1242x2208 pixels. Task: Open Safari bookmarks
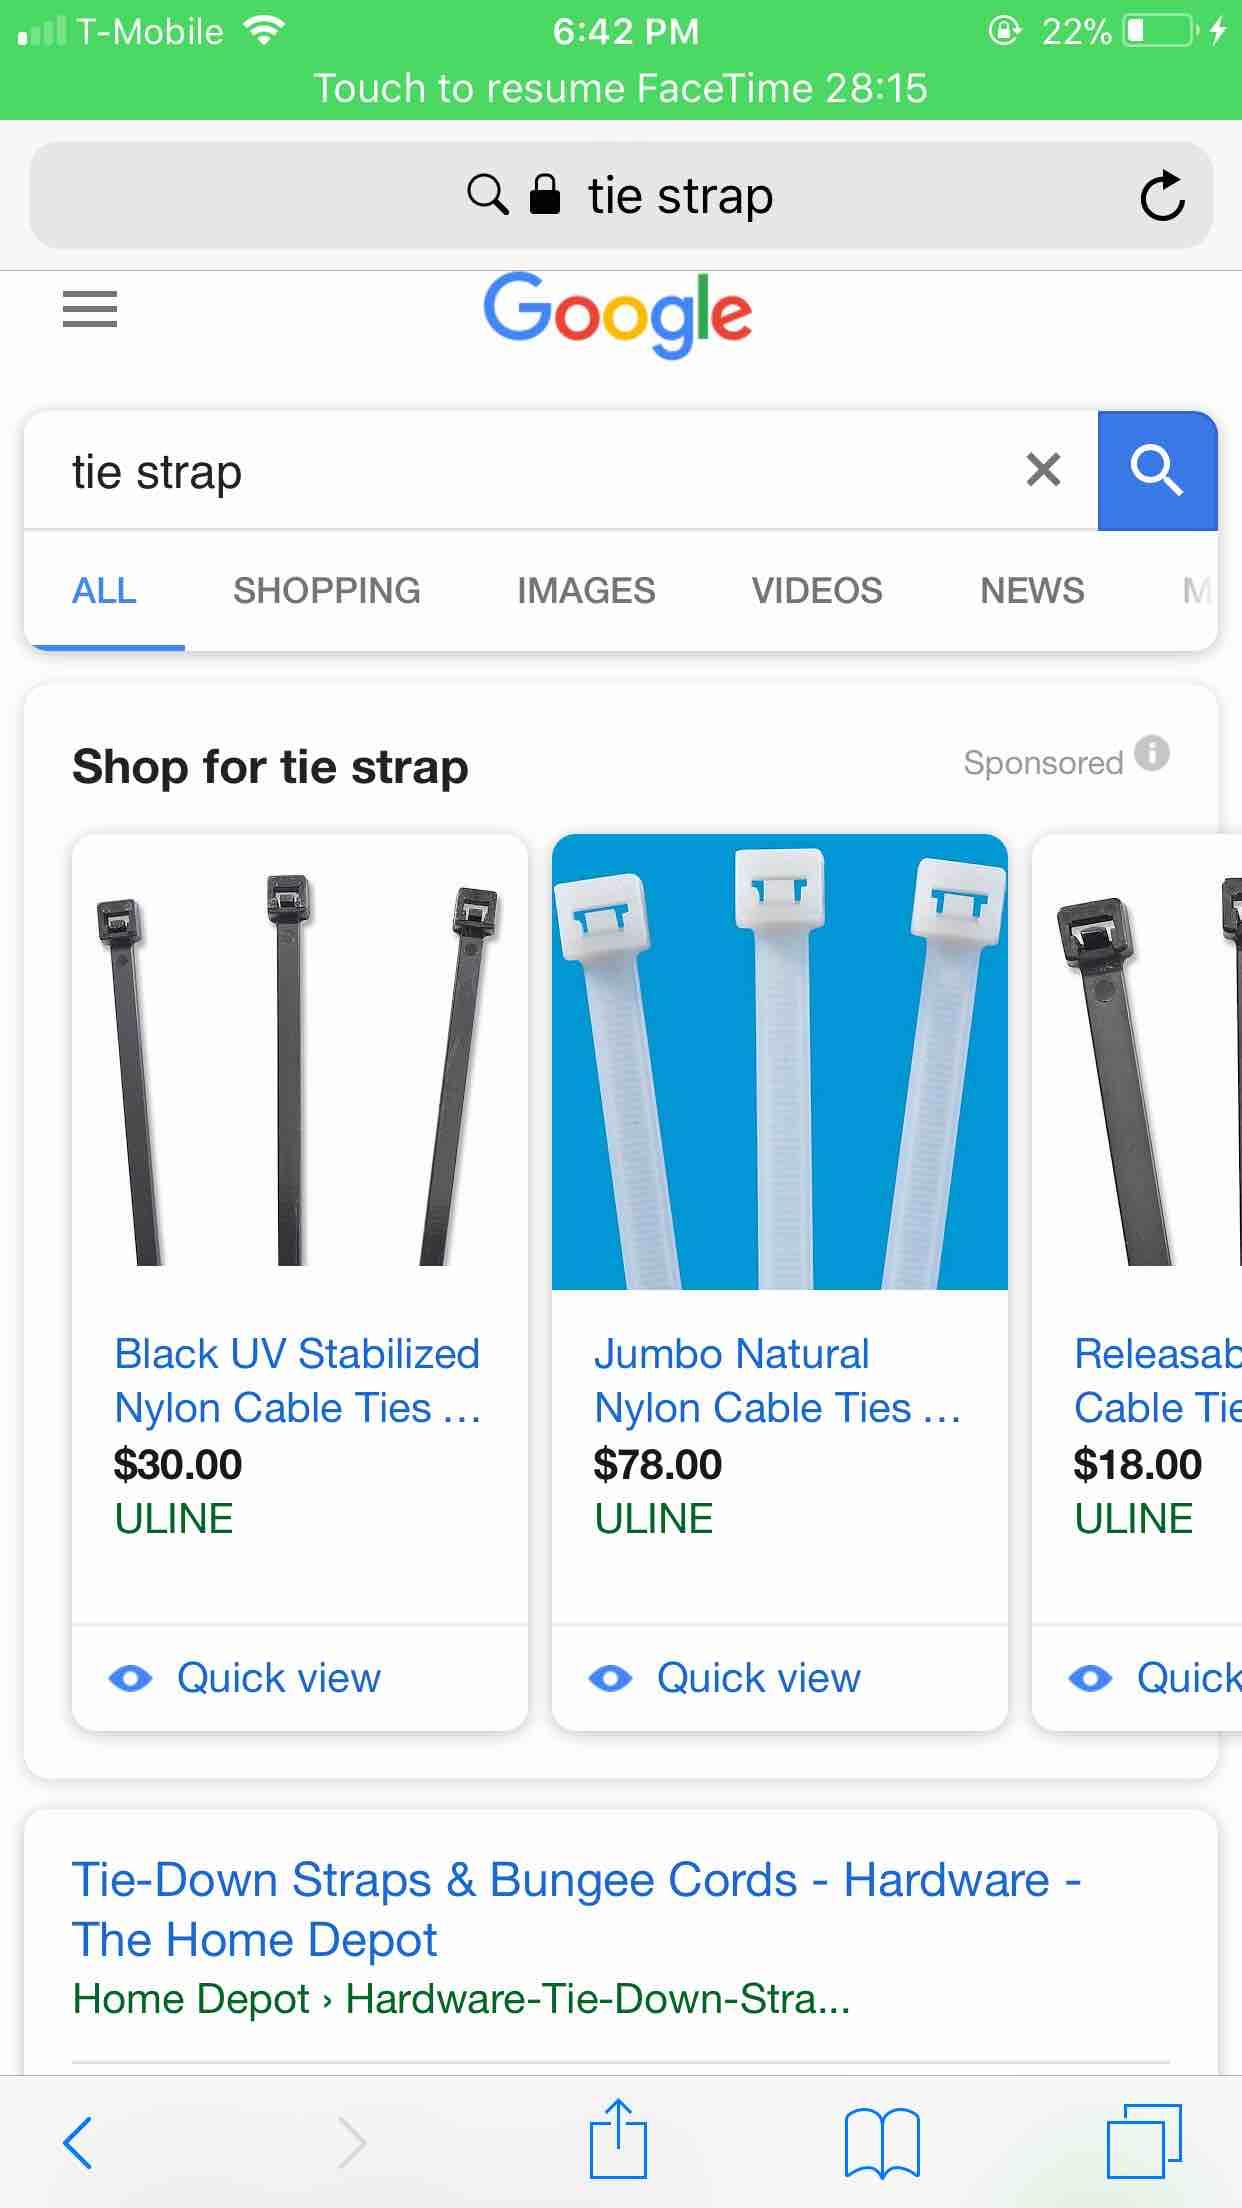pyautogui.click(x=881, y=2142)
